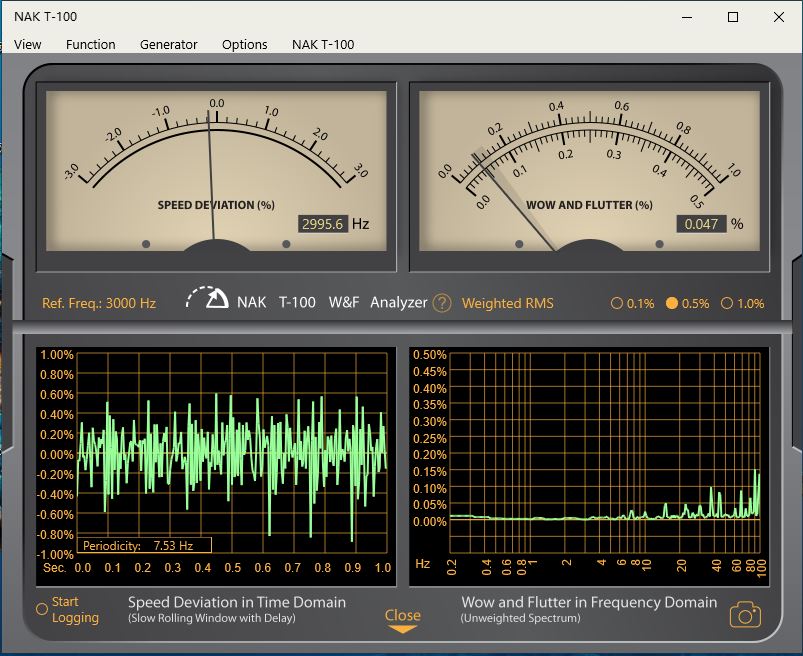Image resolution: width=803 pixels, height=656 pixels.
Task: Select the 0.5% range radio button
Action: click(671, 303)
